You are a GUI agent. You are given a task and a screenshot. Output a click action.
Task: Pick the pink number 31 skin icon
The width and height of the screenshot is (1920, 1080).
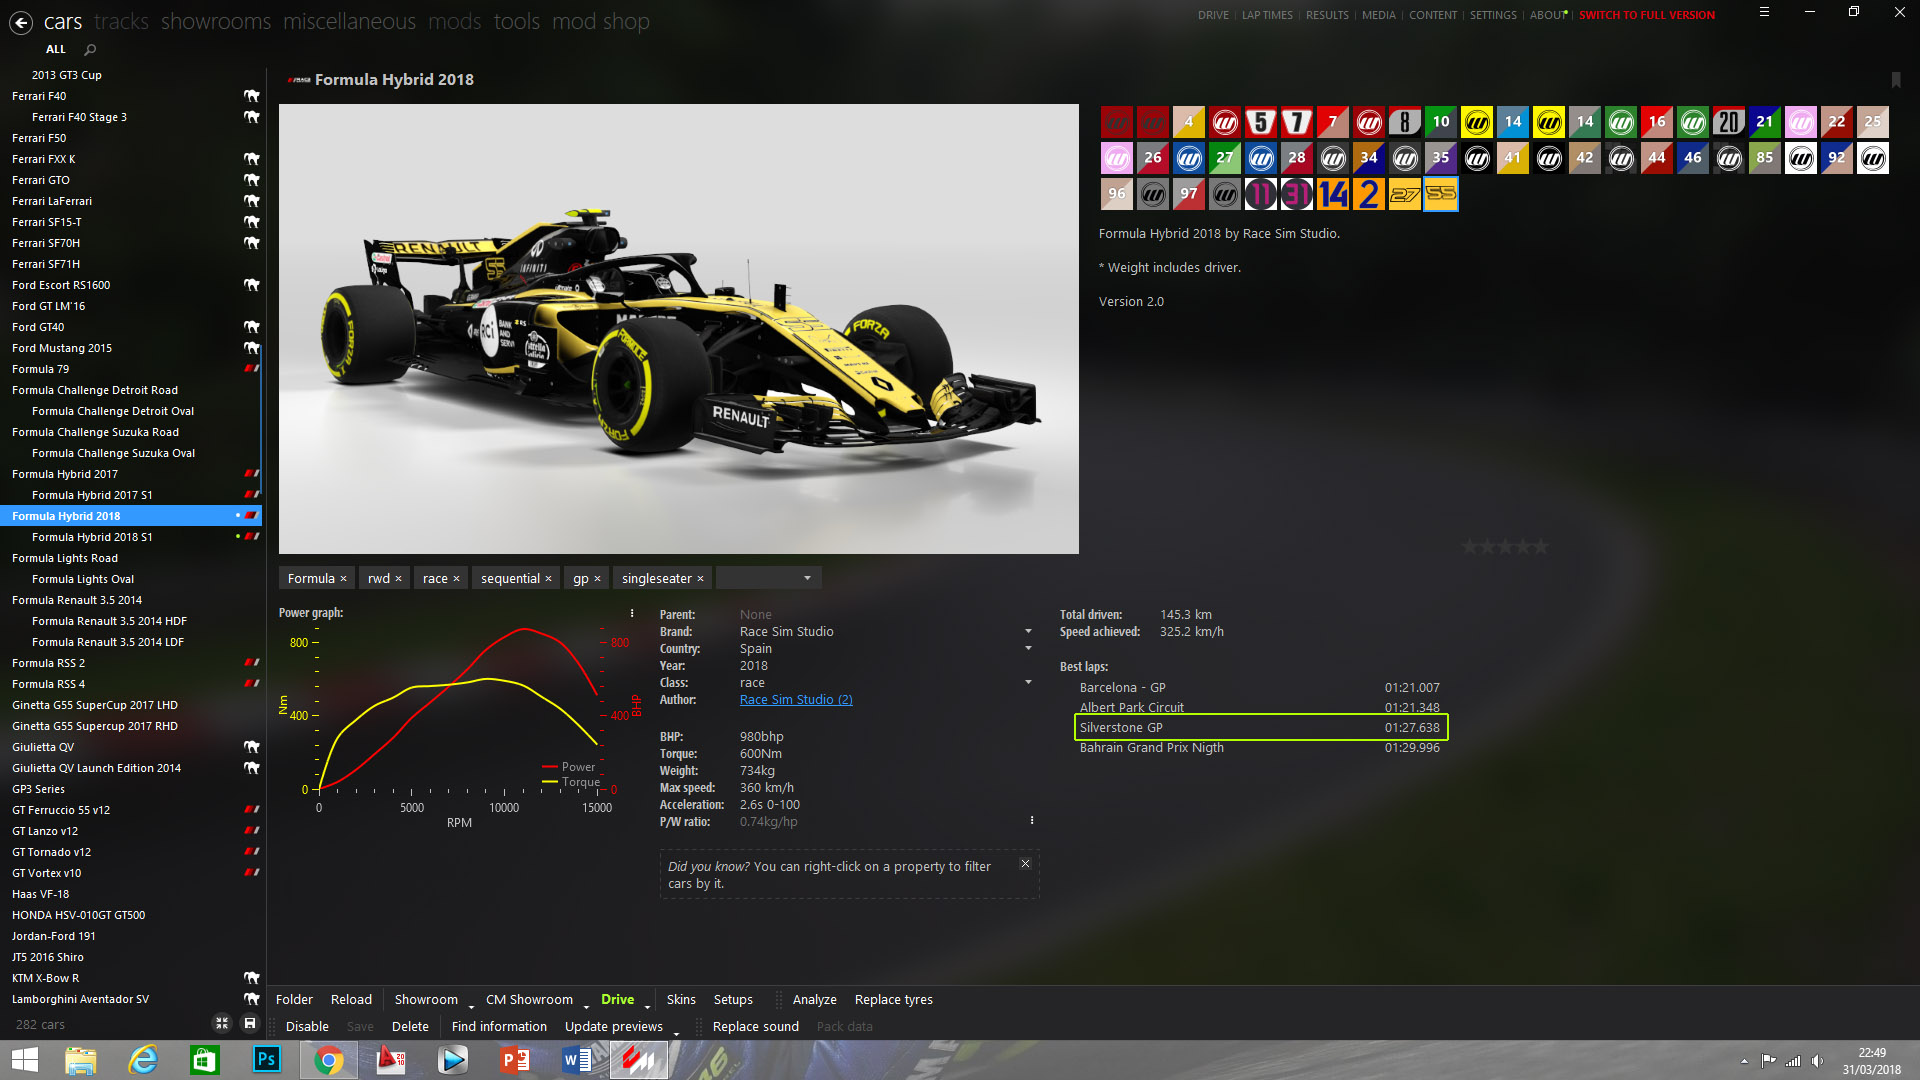tap(1297, 194)
